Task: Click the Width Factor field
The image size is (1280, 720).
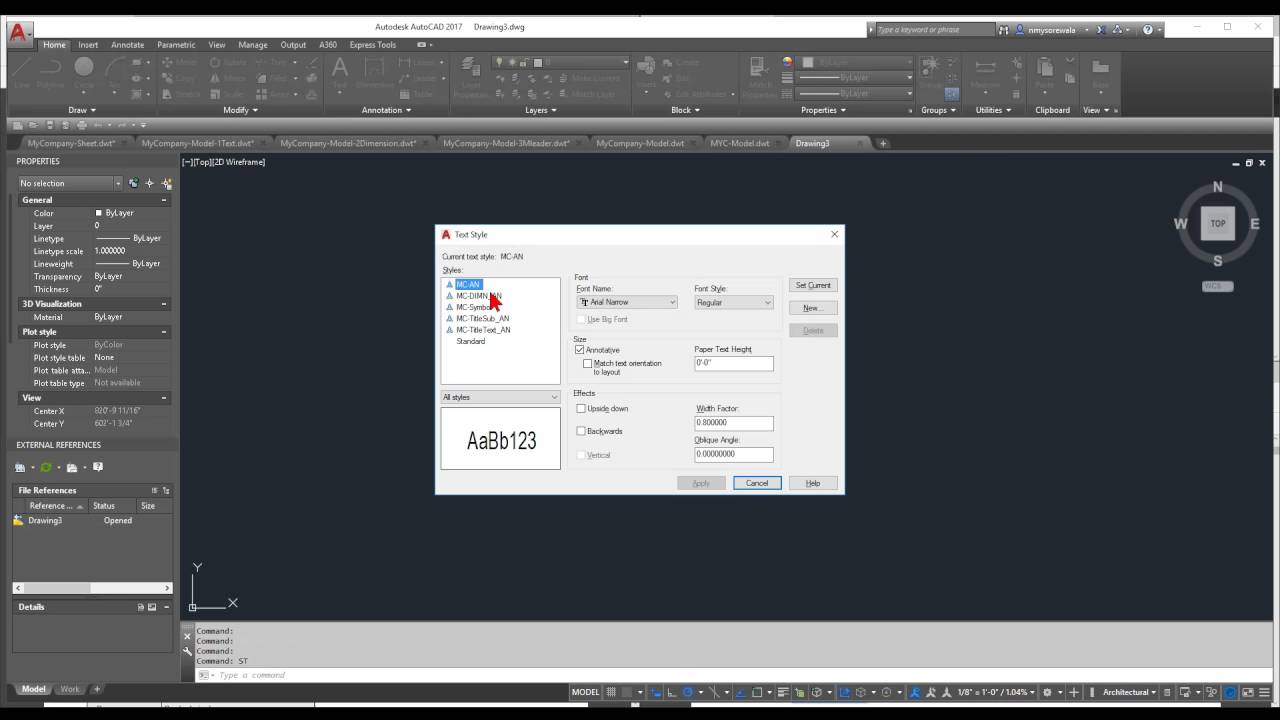Action: 734,422
